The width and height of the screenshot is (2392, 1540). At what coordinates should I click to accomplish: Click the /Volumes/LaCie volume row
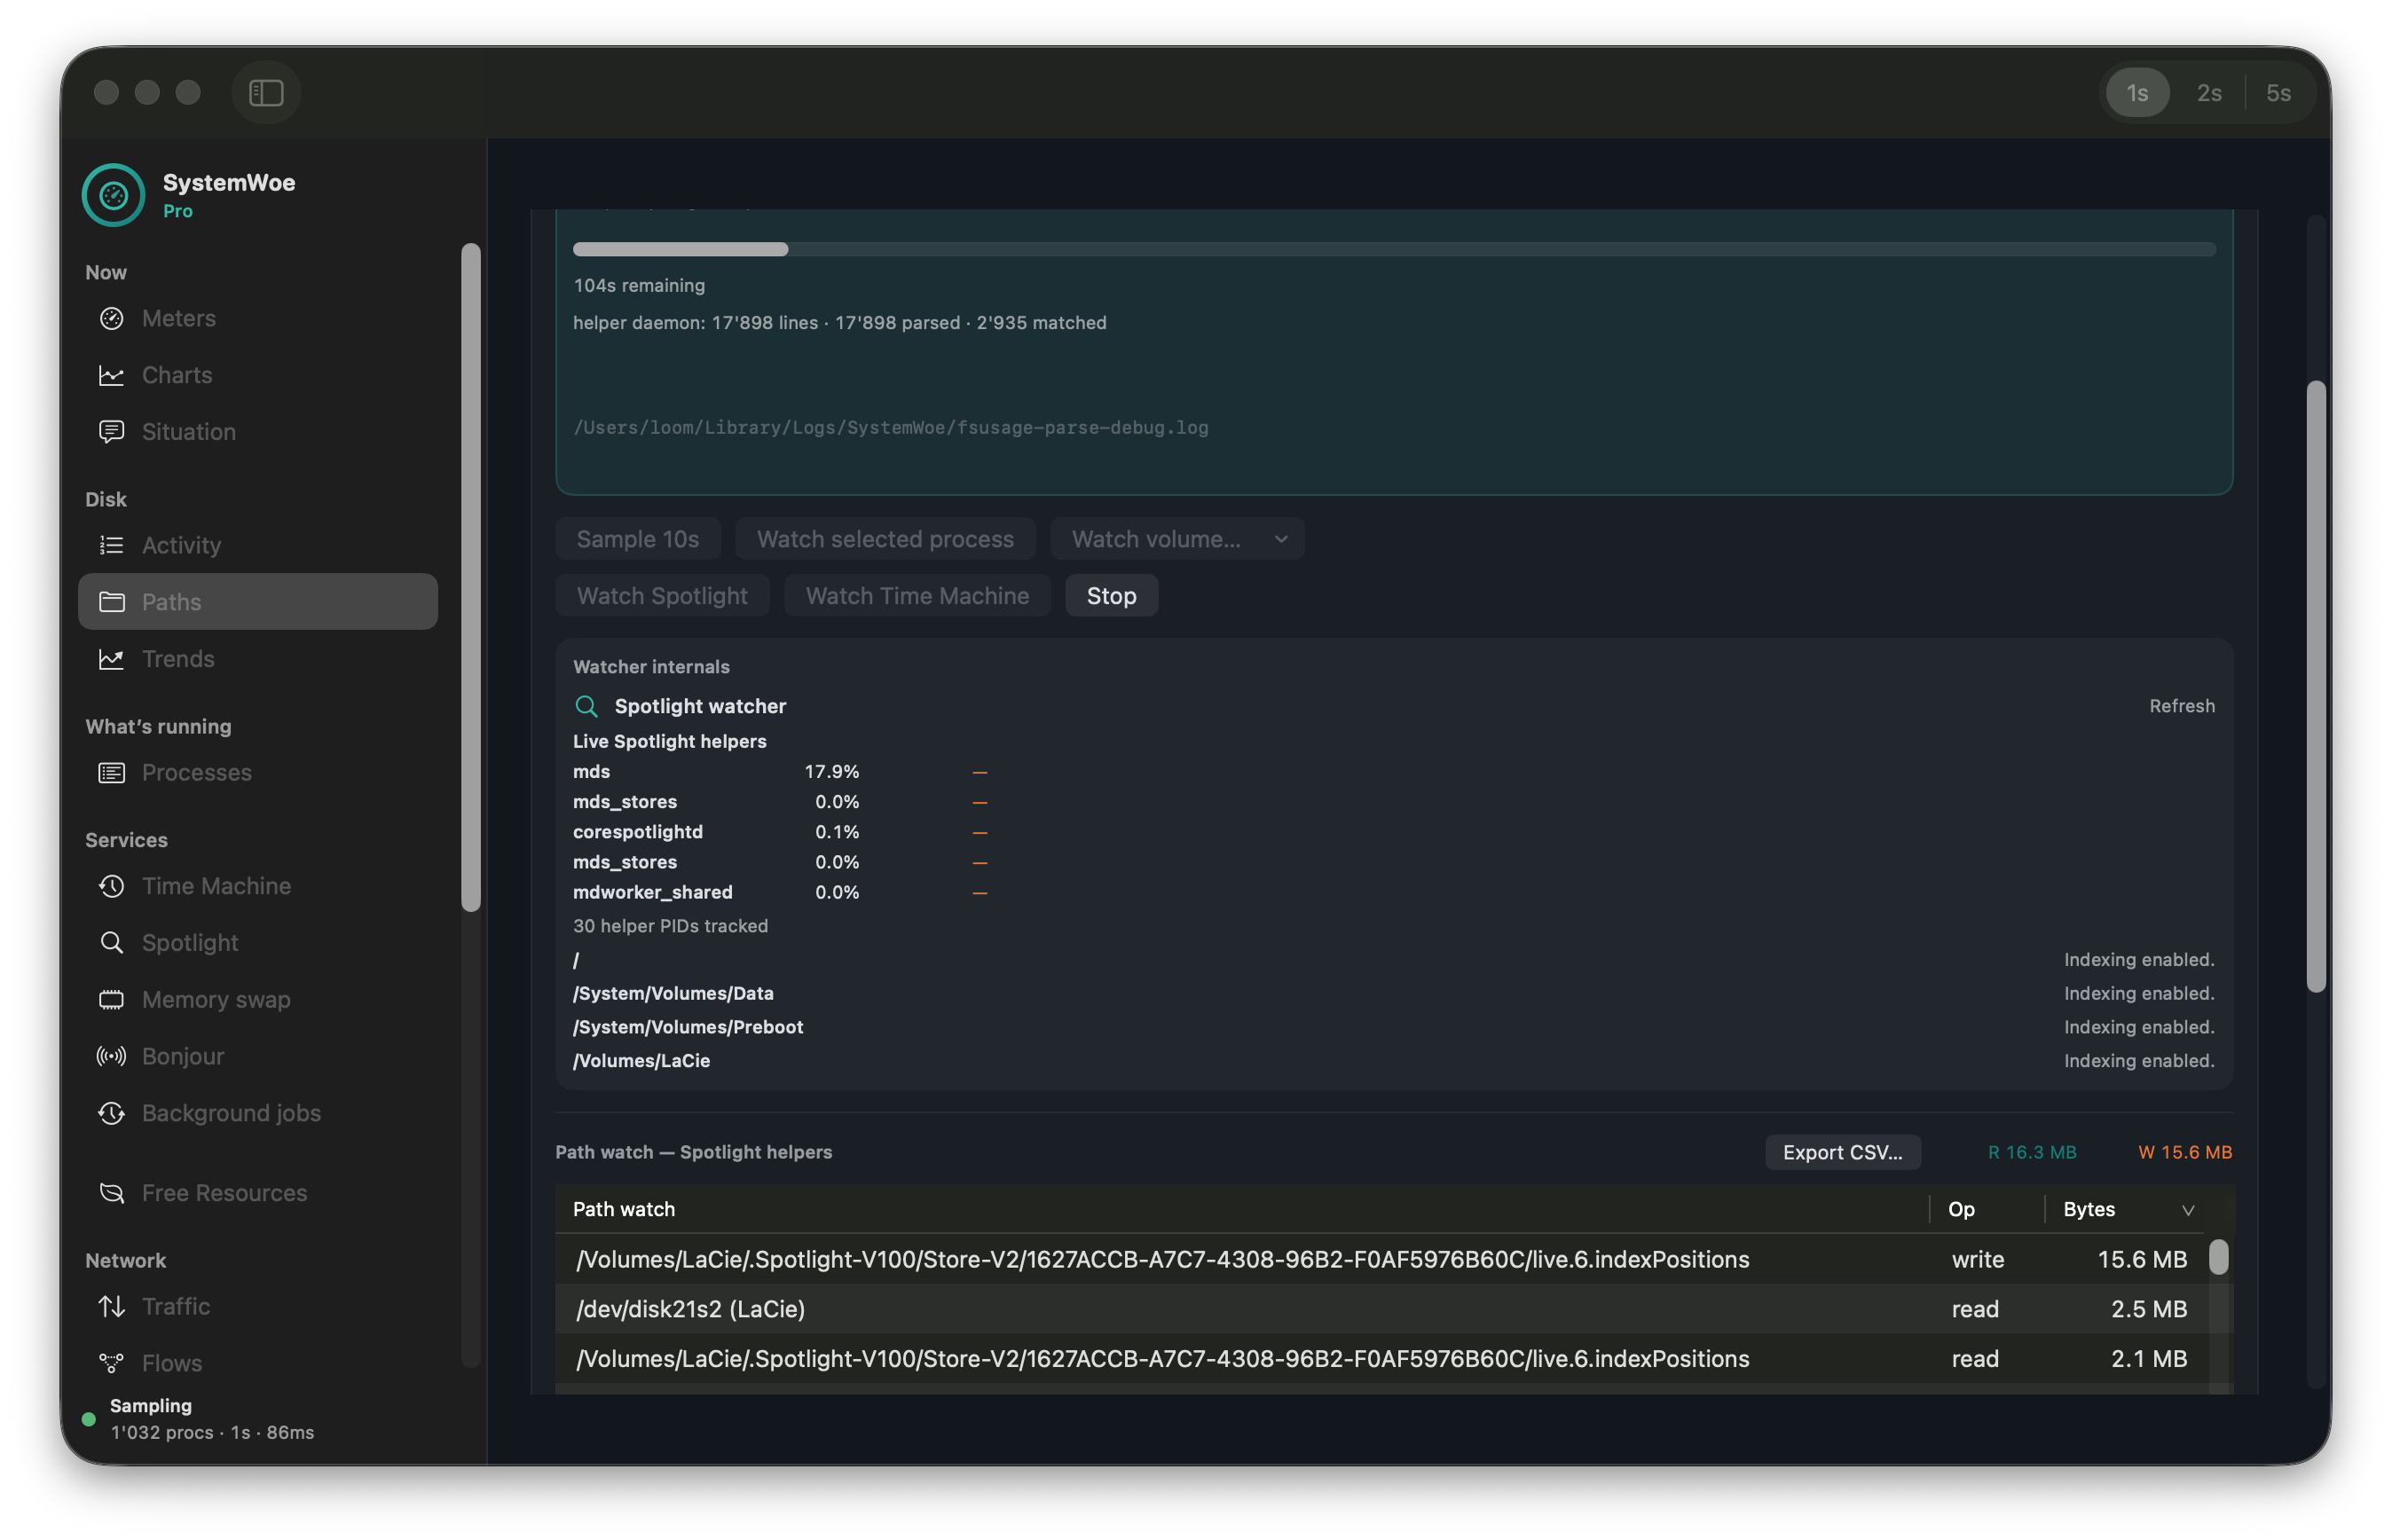click(x=1394, y=1061)
